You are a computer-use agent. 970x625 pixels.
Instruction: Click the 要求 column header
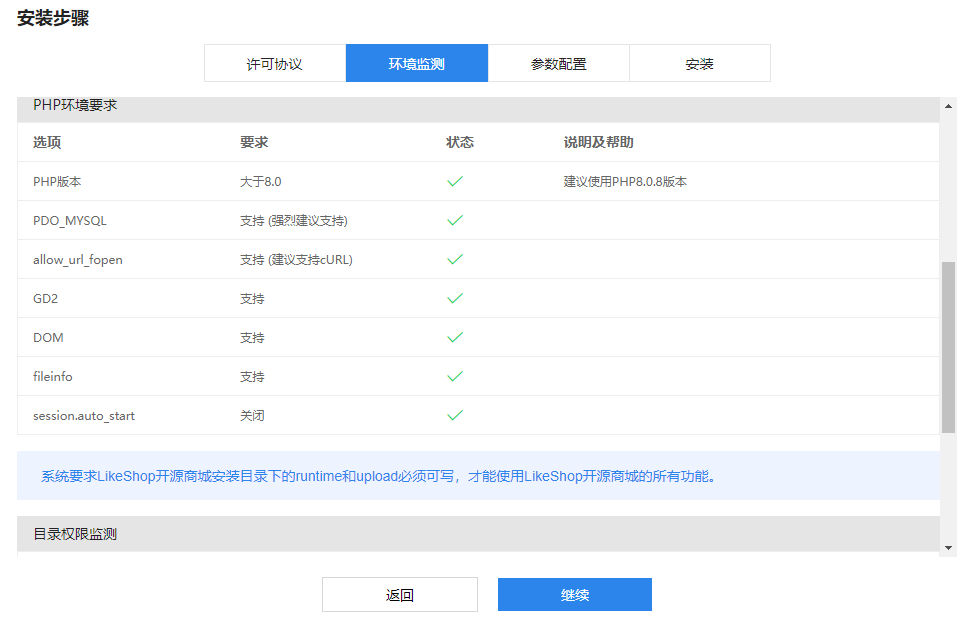(x=254, y=142)
